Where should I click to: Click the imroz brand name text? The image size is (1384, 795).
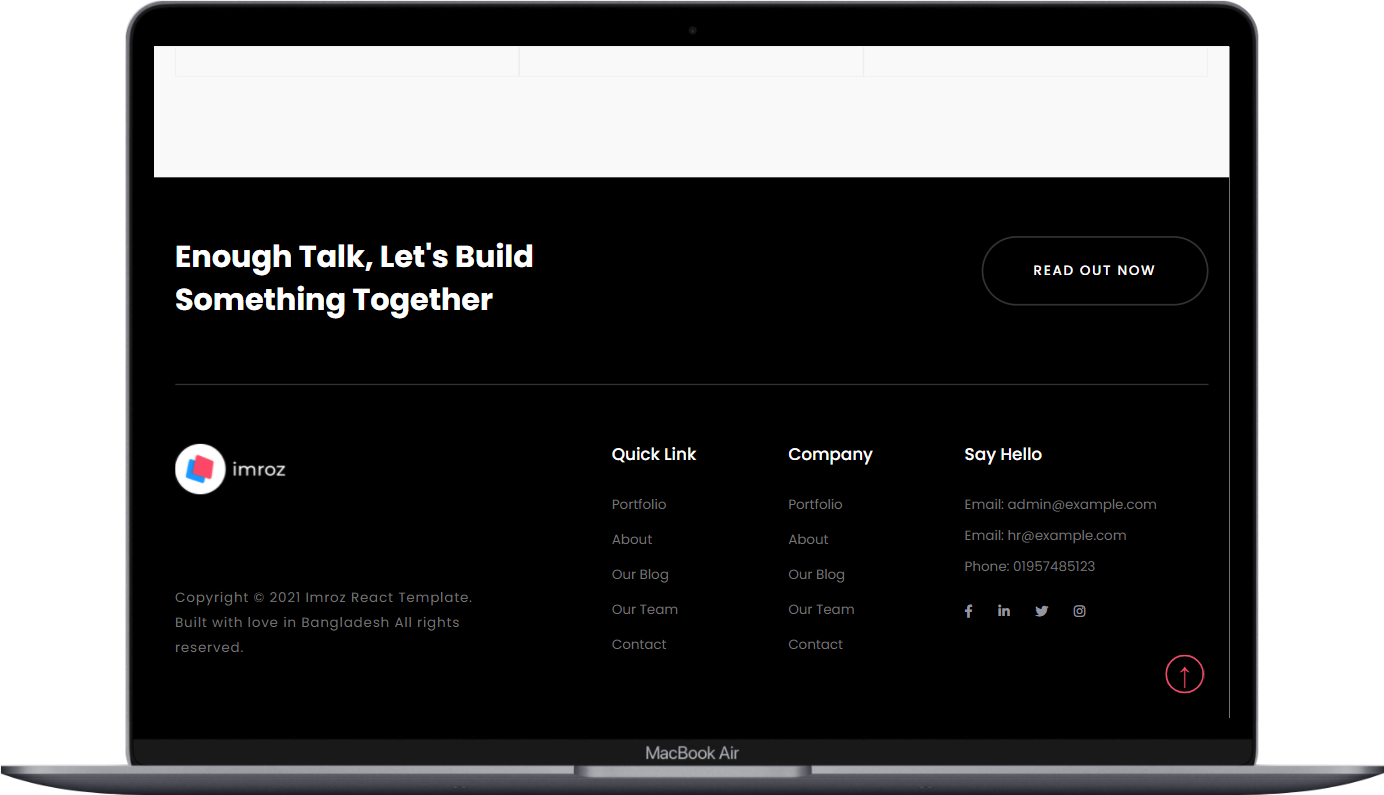tap(259, 469)
